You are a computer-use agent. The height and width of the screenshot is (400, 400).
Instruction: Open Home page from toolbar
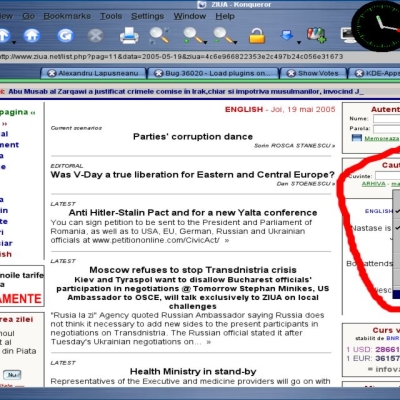tap(32, 35)
